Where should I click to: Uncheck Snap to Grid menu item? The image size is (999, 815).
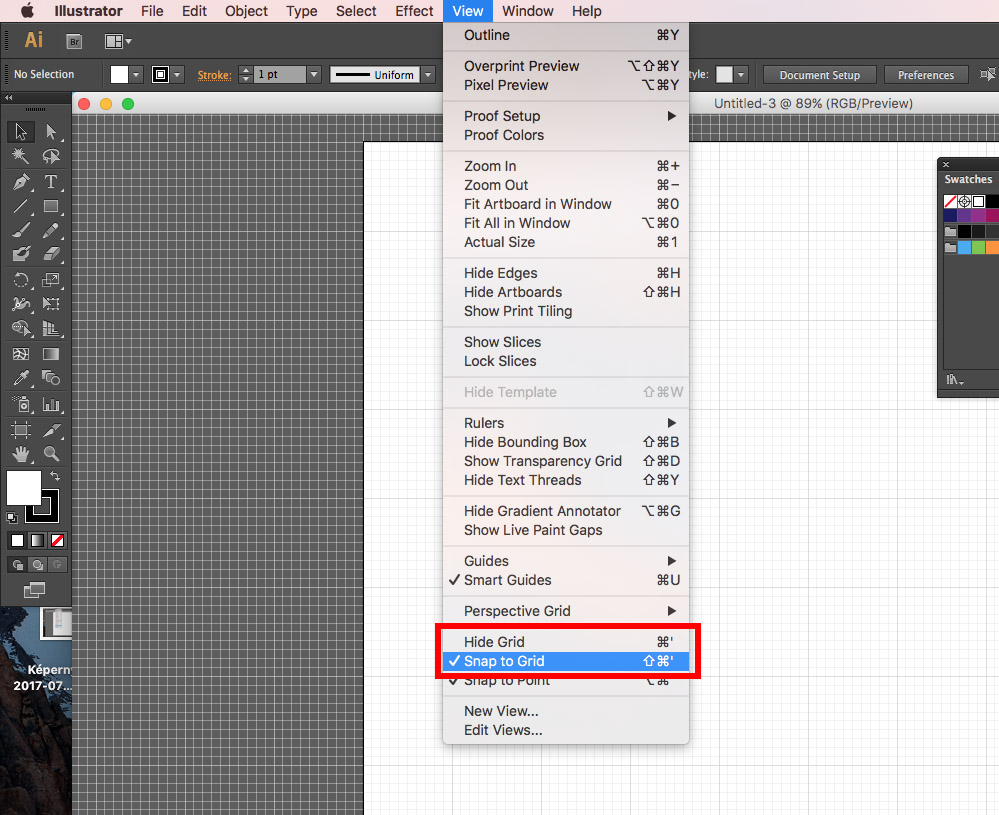504,661
